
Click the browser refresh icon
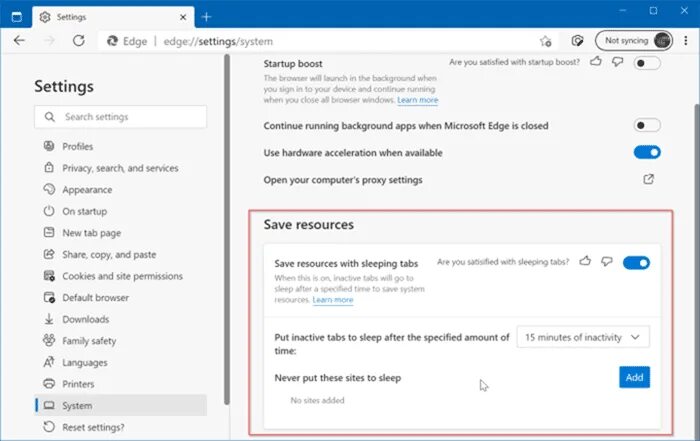coord(77,41)
